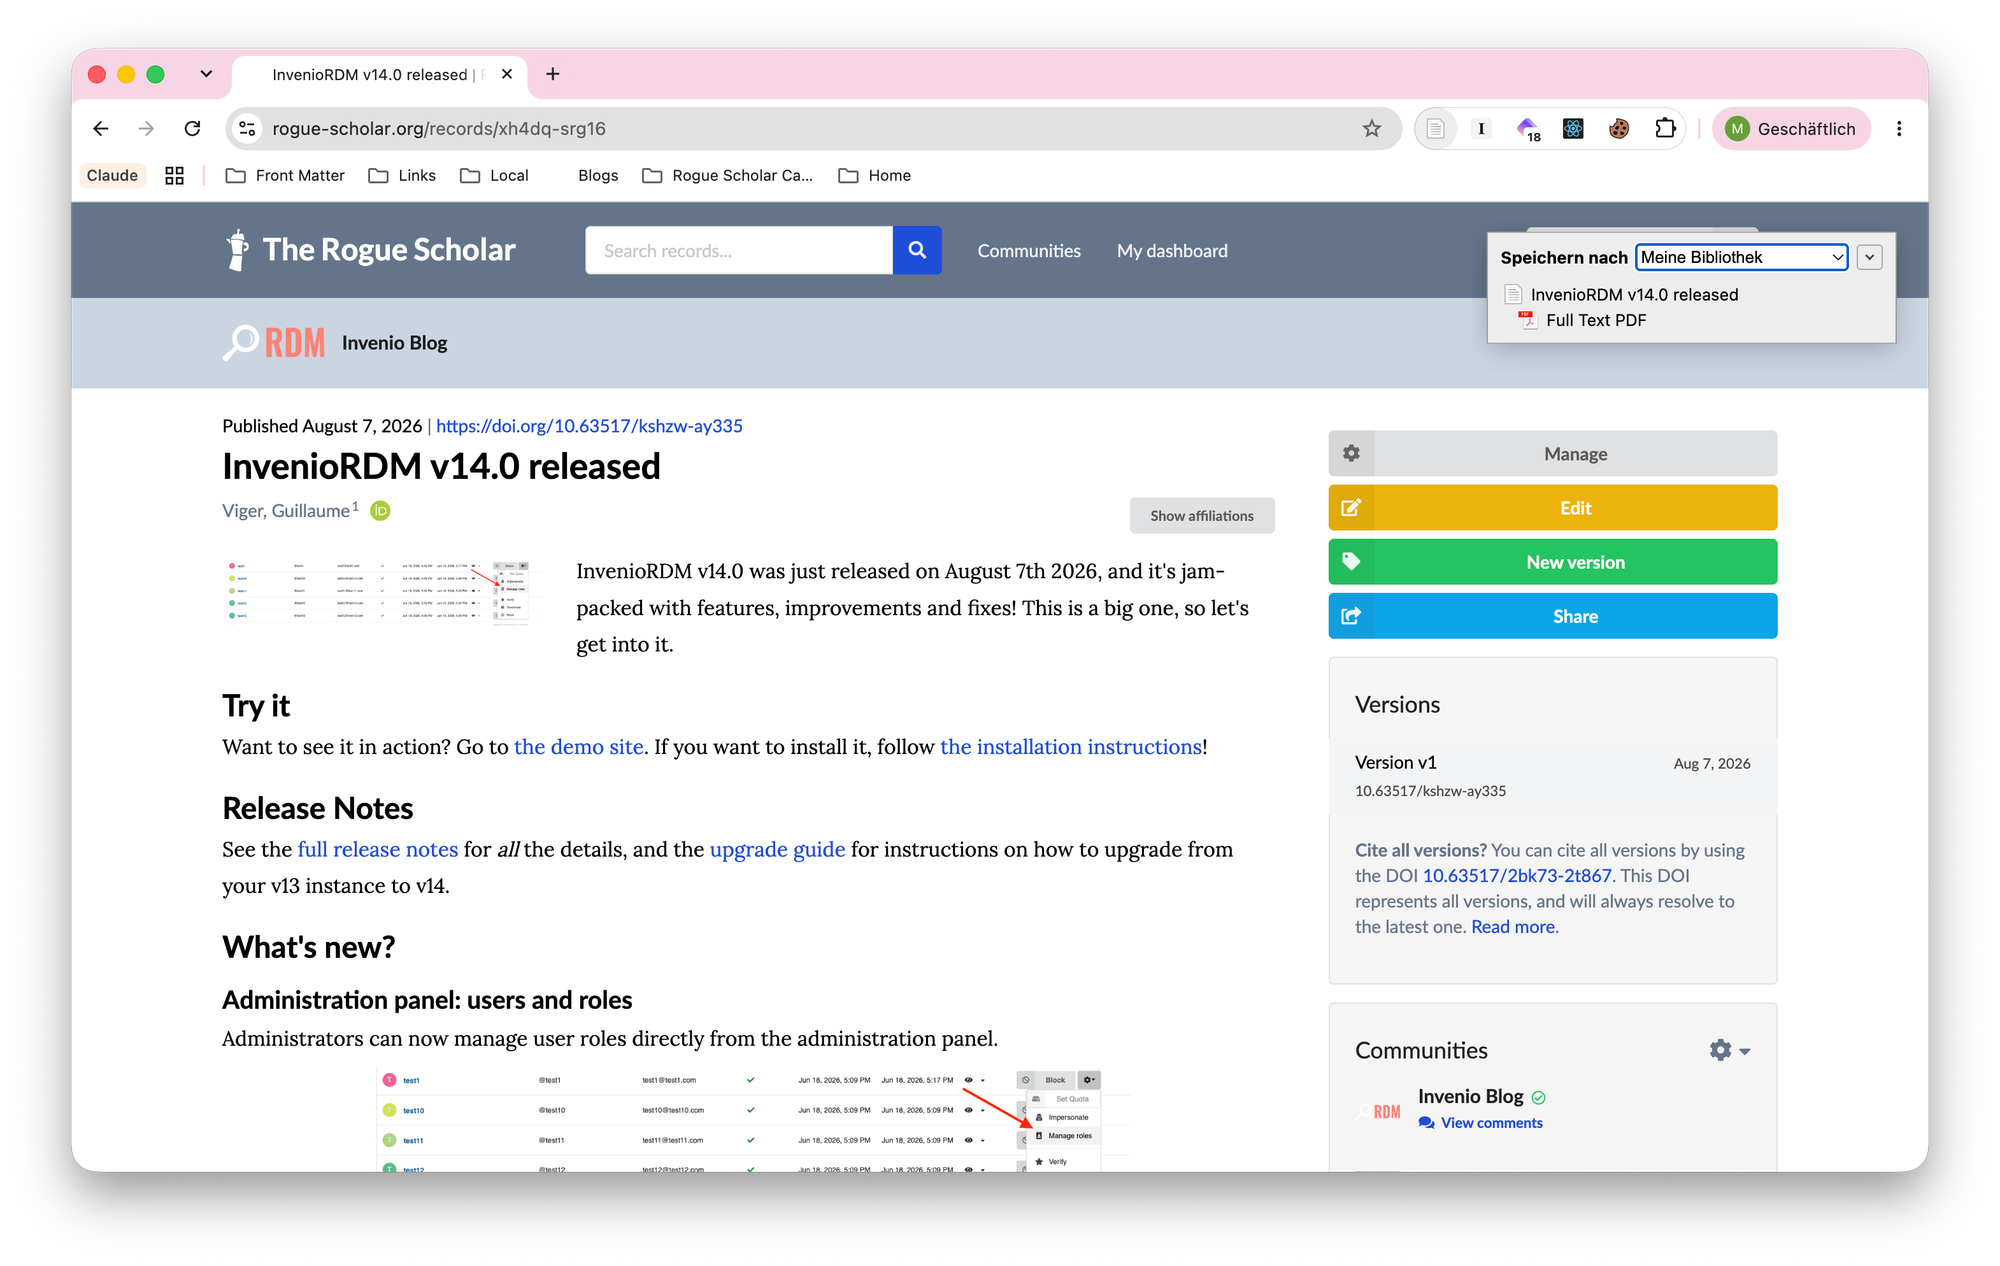Click the blue search magnifier button
This screenshot has height=1266, width=2000.
click(917, 250)
